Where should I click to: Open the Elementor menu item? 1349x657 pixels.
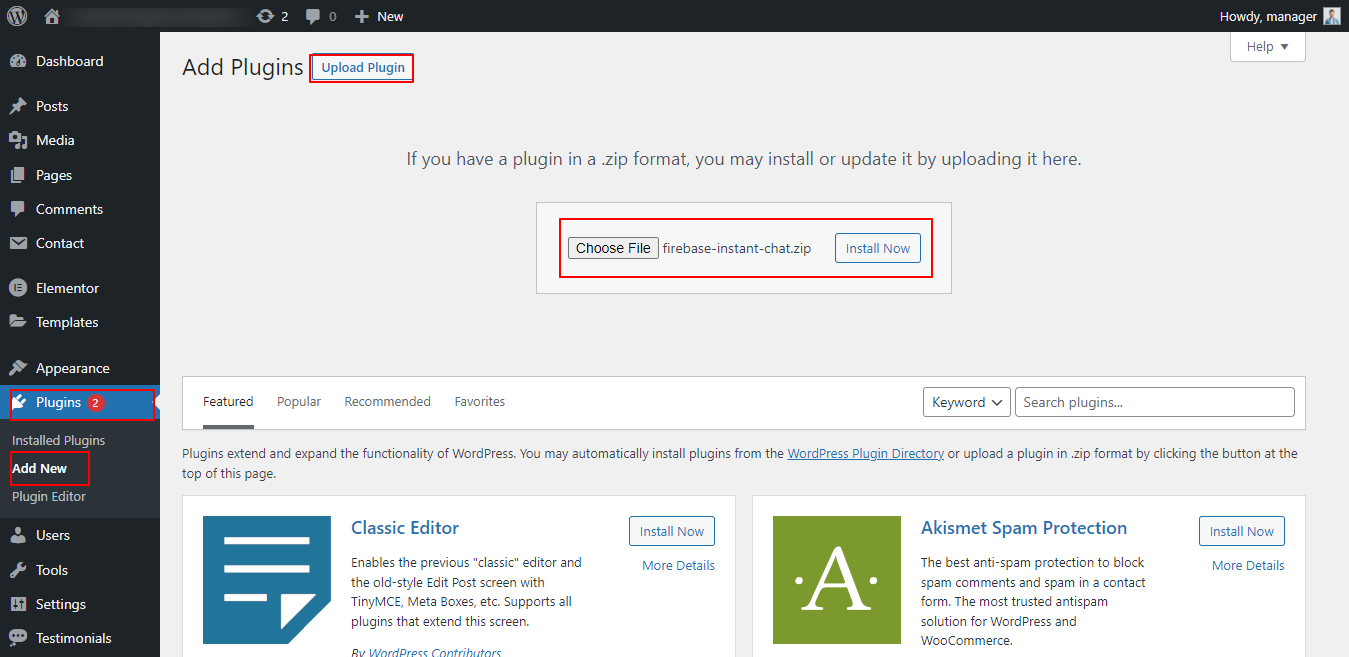(80, 288)
